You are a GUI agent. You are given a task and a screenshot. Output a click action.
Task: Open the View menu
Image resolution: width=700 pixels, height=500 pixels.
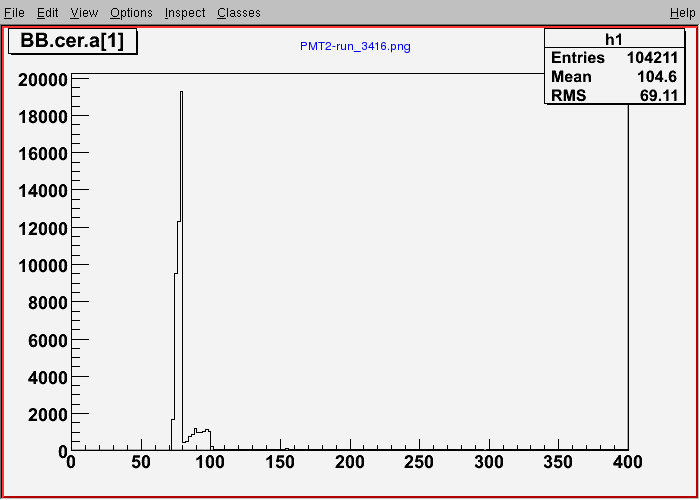tap(84, 13)
